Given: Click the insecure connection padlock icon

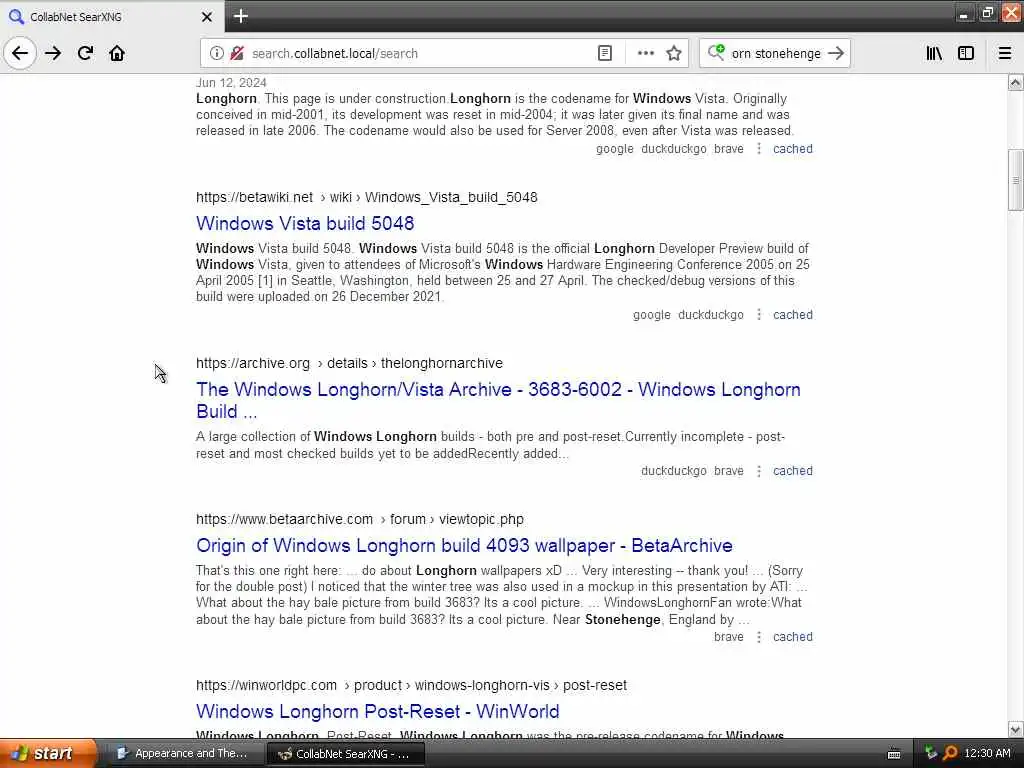Looking at the screenshot, I should tap(237, 53).
